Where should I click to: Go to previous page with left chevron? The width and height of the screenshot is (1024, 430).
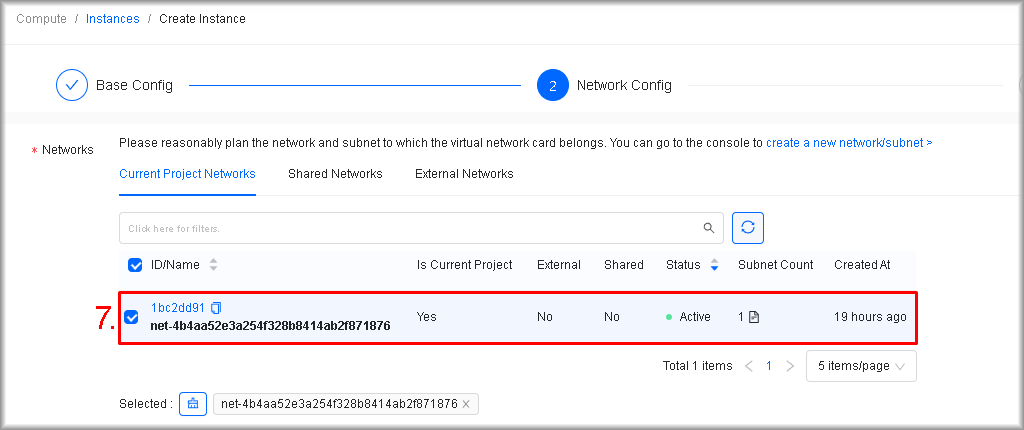[749, 366]
